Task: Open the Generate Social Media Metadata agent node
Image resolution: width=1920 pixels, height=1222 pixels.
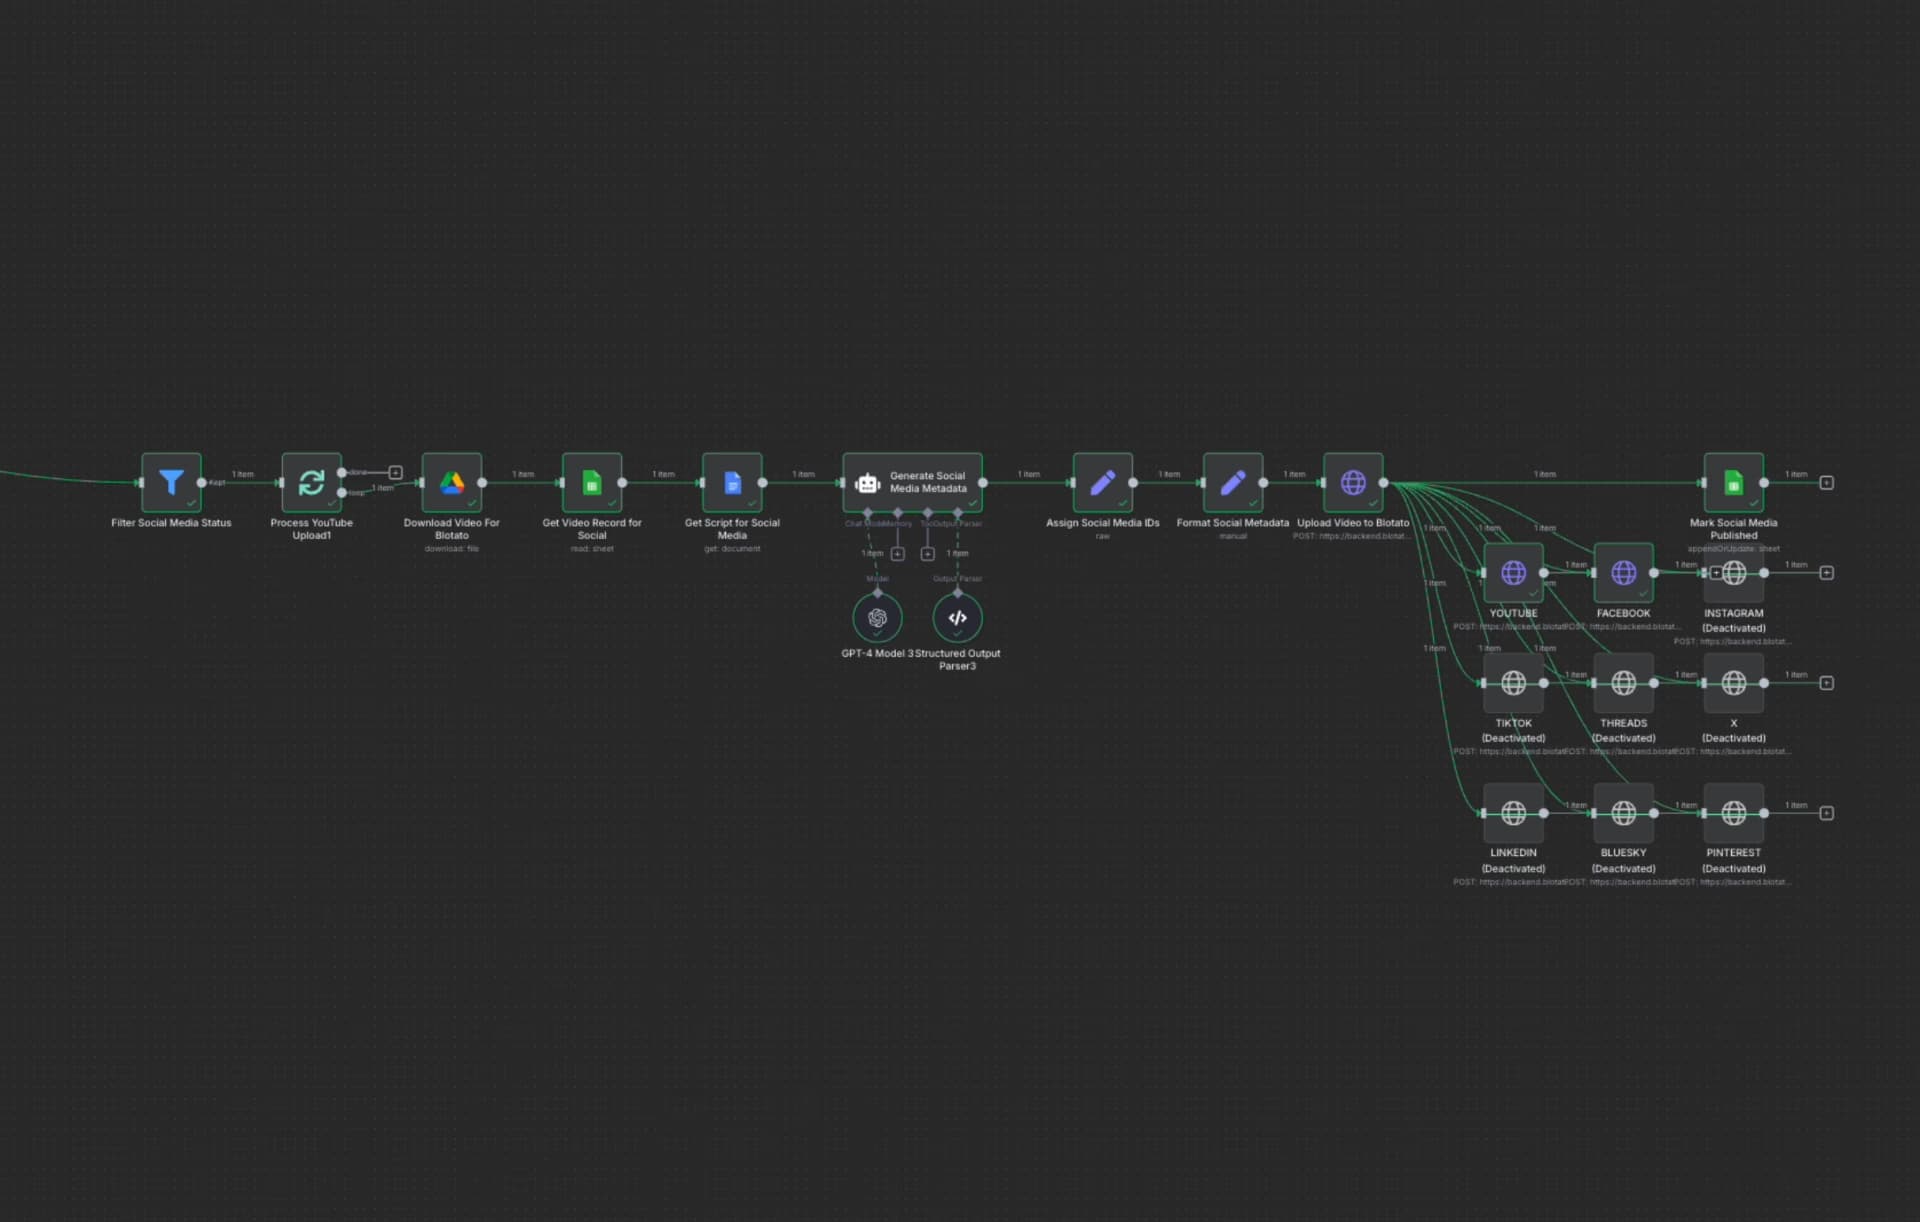Action: (x=912, y=483)
